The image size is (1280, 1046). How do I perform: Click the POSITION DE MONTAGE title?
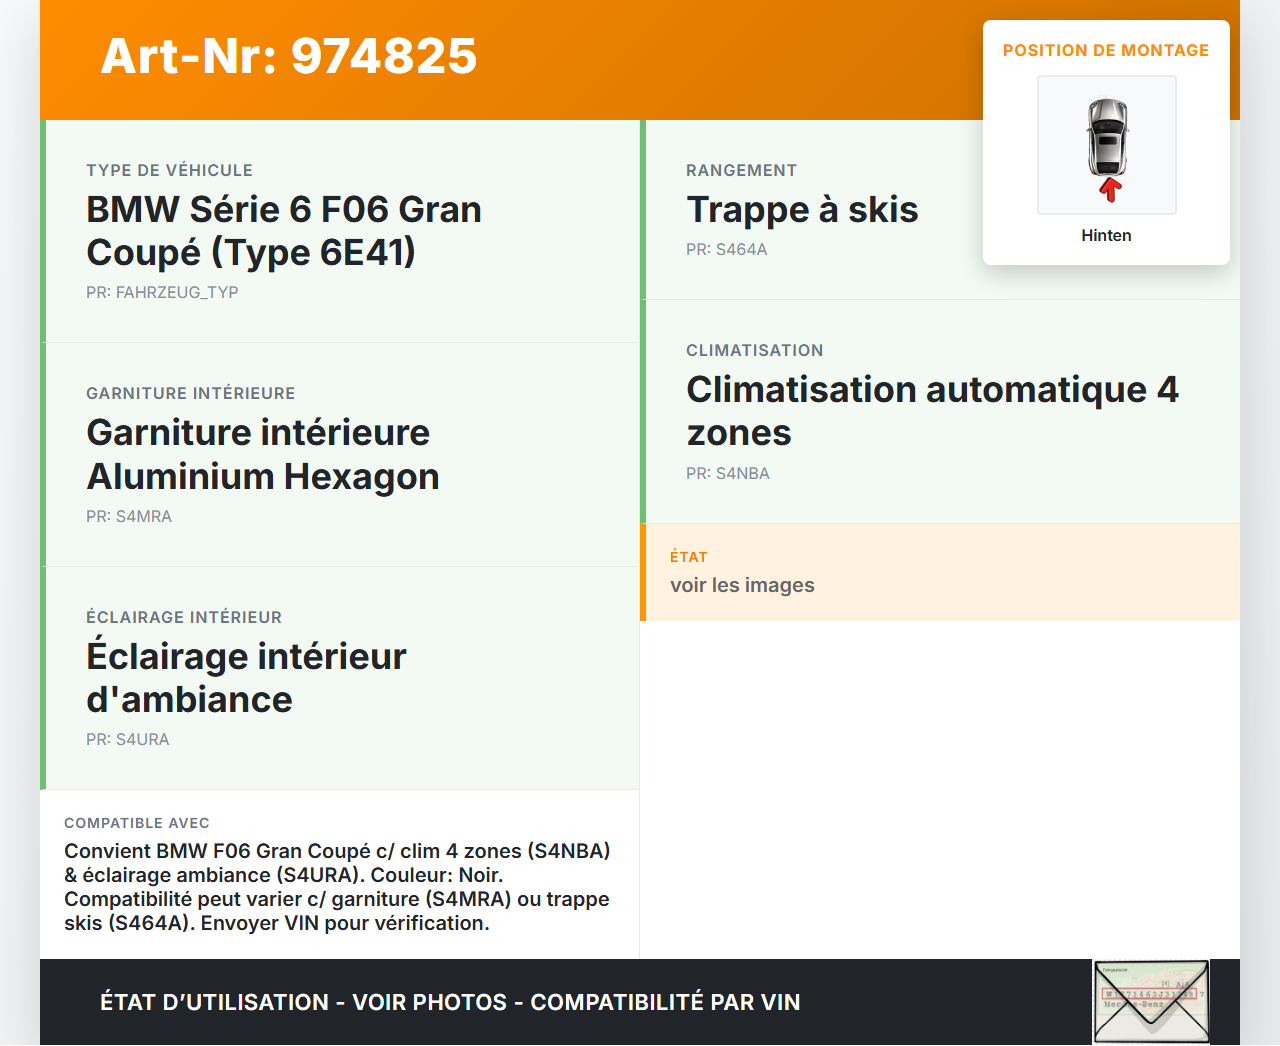coord(1106,50)
